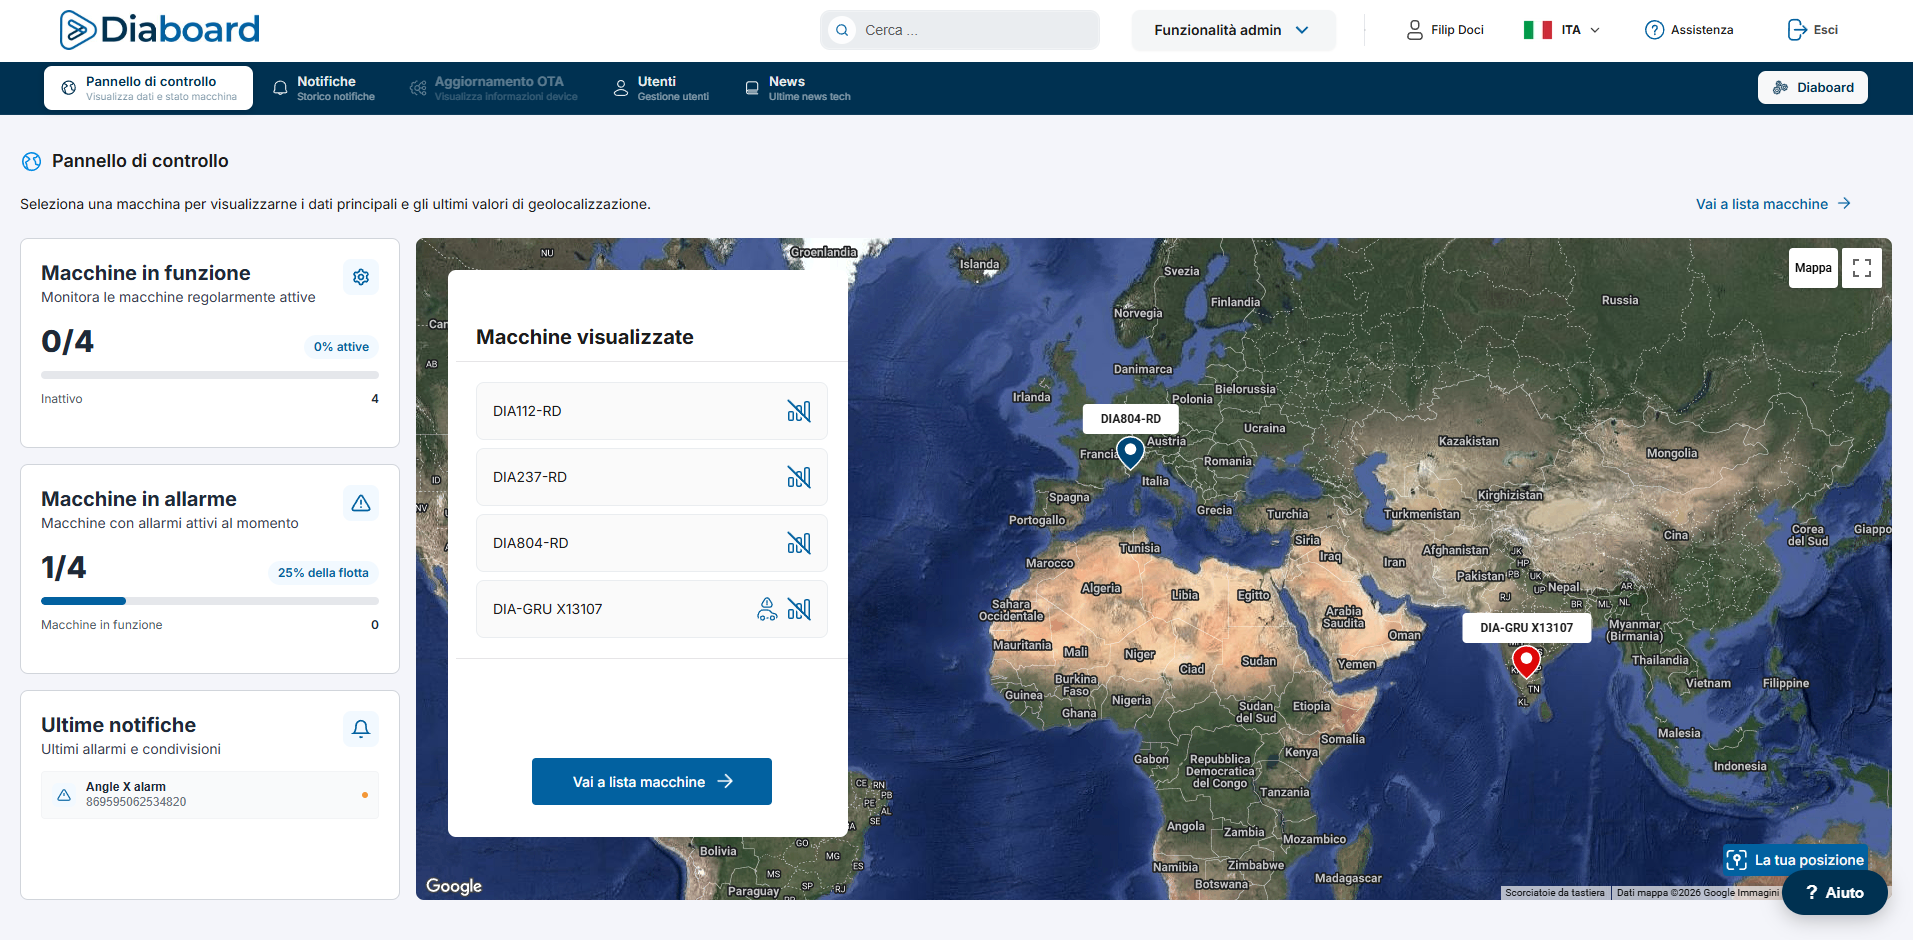Click the red DIA-GRU X13107 map pin

(1526, 662)
